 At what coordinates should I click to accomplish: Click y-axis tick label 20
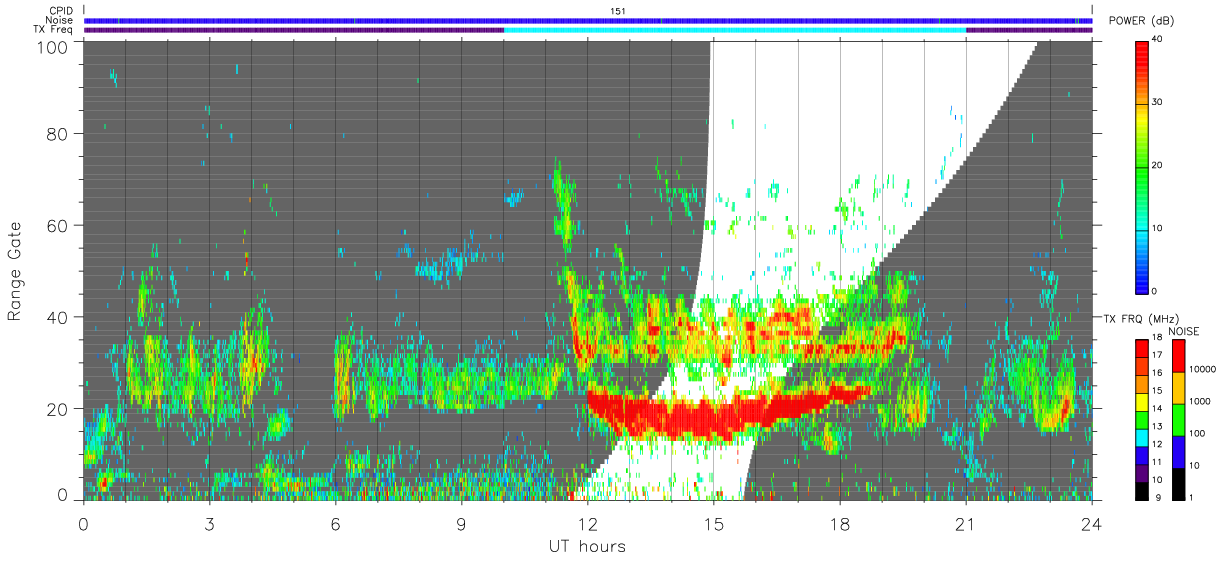click(x=59, y=409)
